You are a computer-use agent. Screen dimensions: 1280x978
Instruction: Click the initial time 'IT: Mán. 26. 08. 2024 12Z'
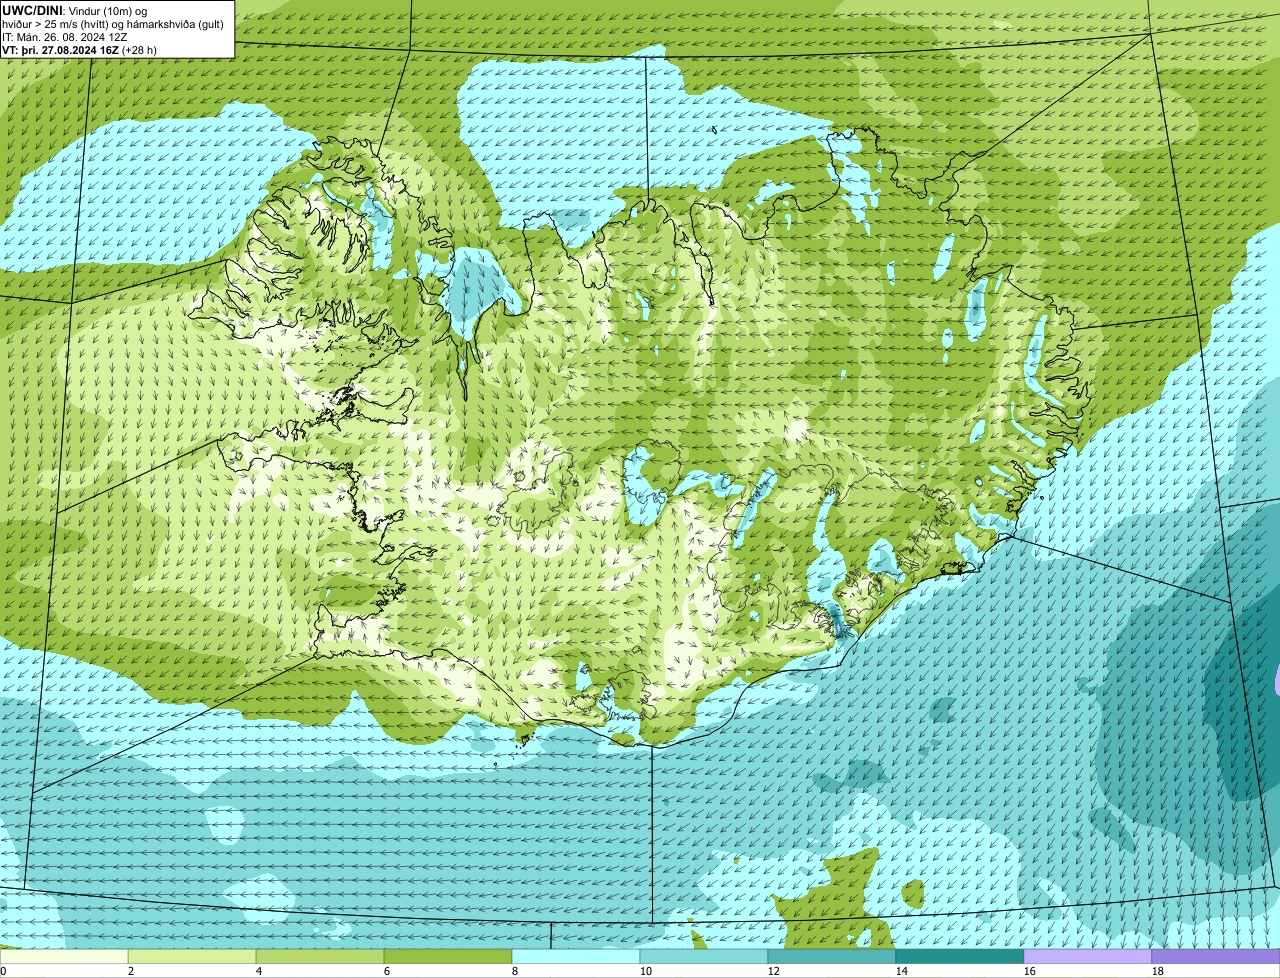tap(65, 36)
